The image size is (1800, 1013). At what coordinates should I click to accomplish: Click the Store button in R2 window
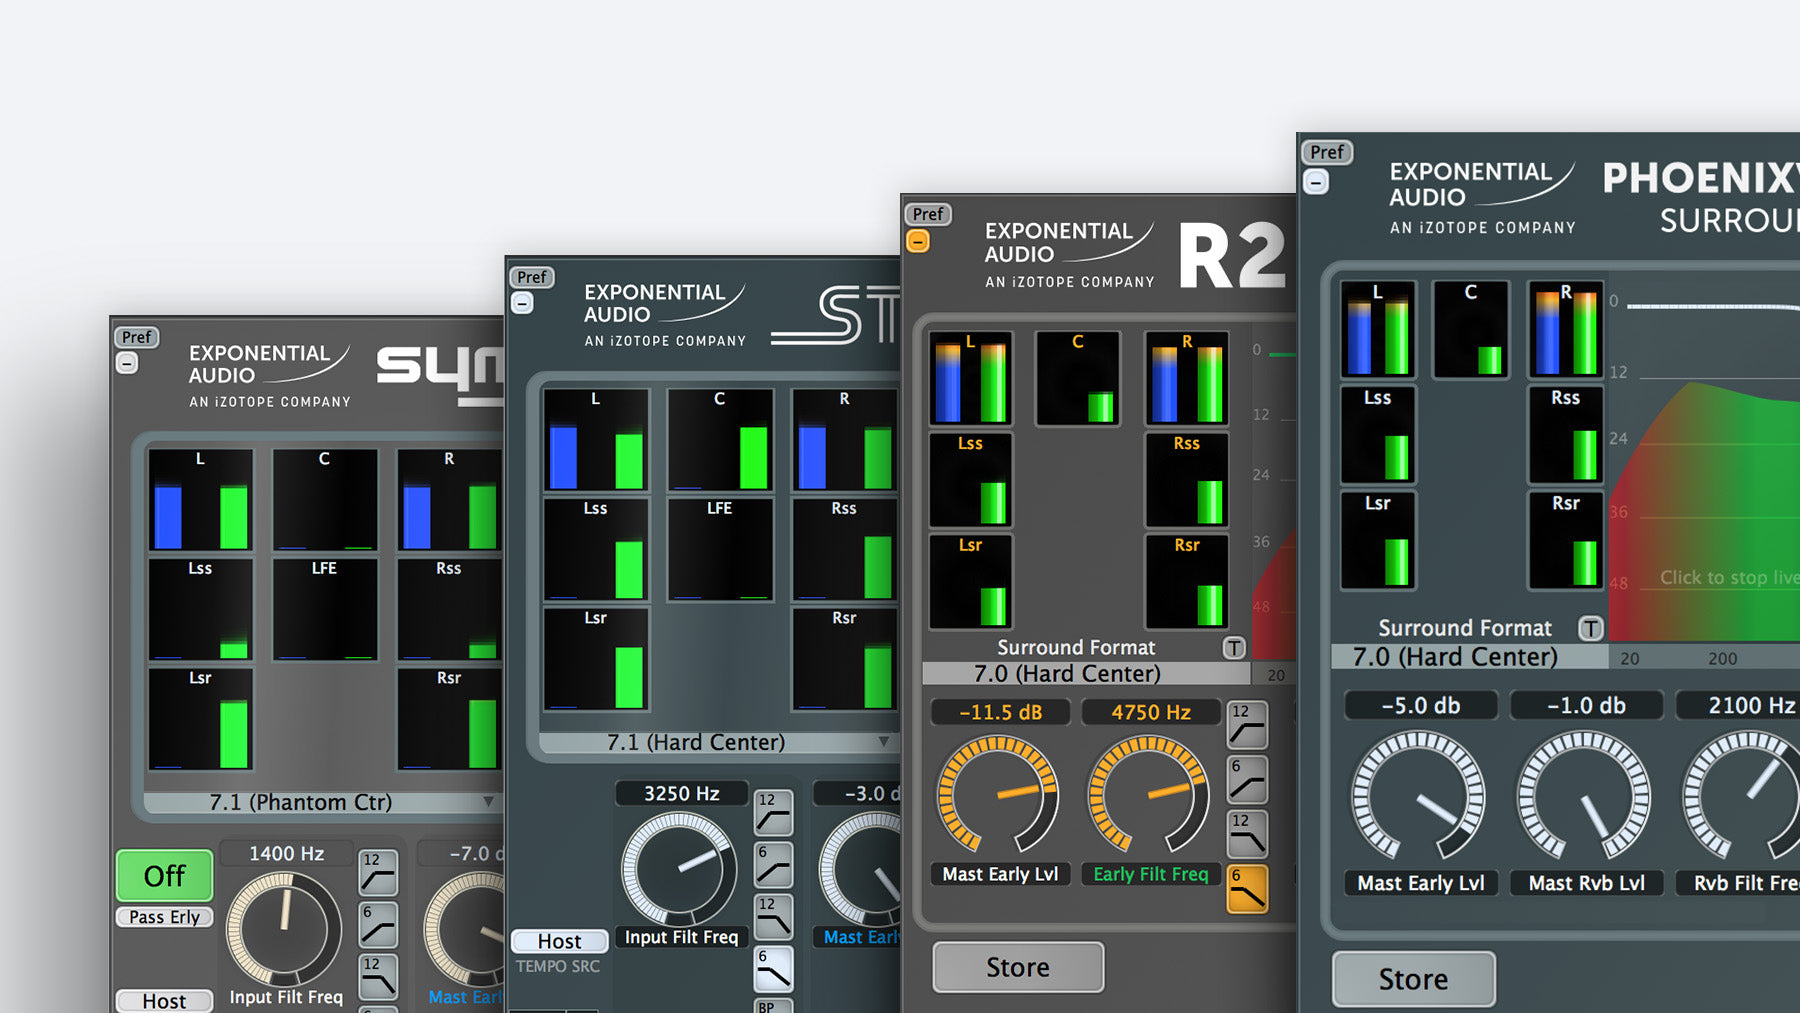tap(1018, 967)
